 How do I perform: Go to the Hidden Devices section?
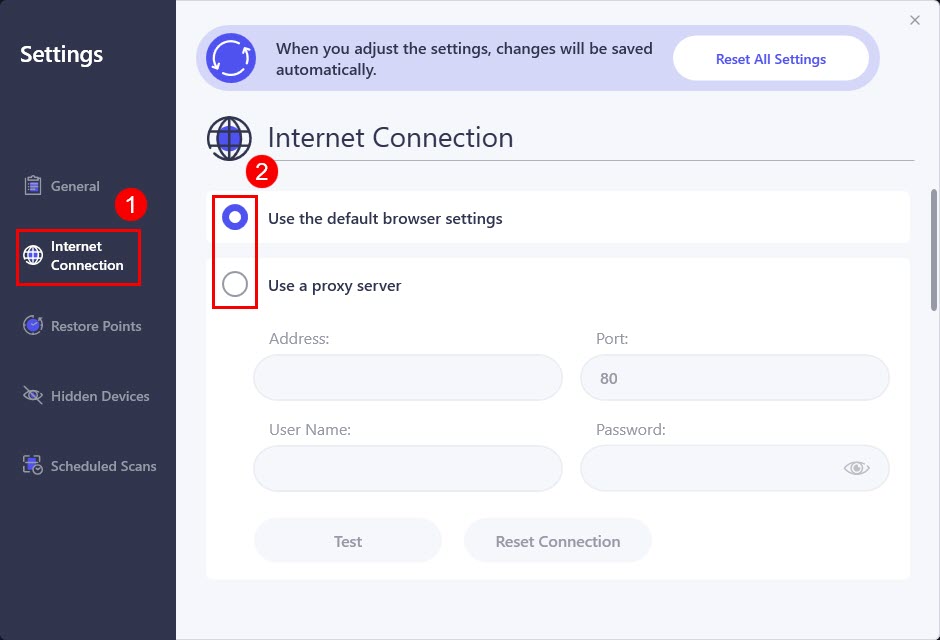tap(100, 396)
